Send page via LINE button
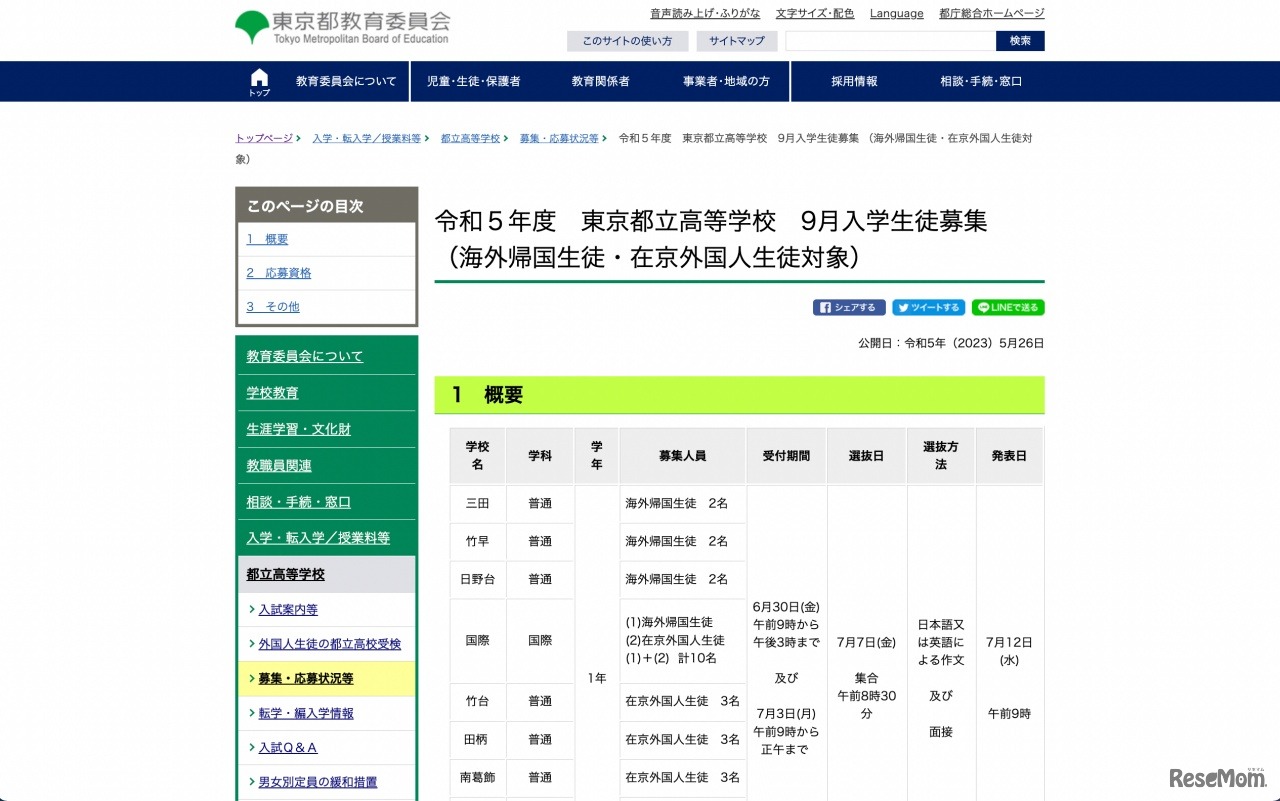1280x801 pixels. [x=1008, y=308]
